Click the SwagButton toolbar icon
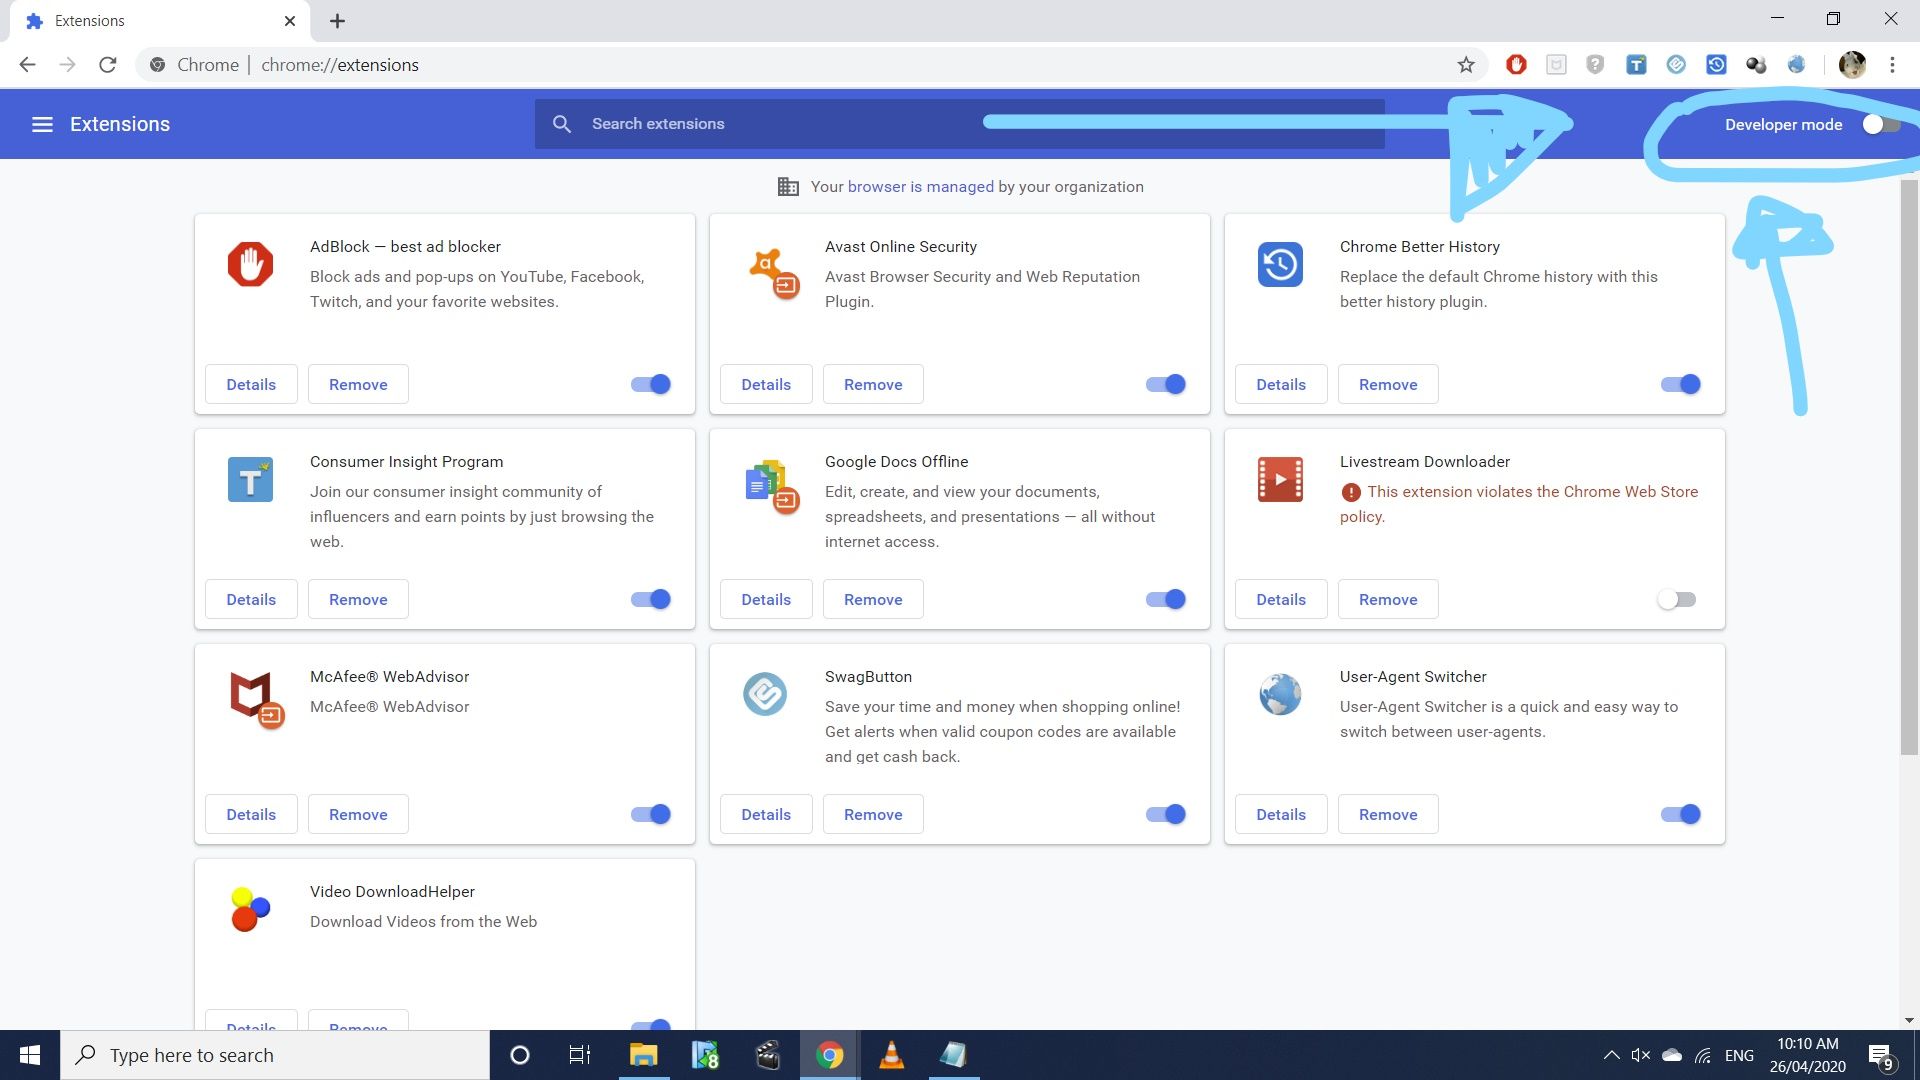1920x1080 pixels. (1676, 65)
